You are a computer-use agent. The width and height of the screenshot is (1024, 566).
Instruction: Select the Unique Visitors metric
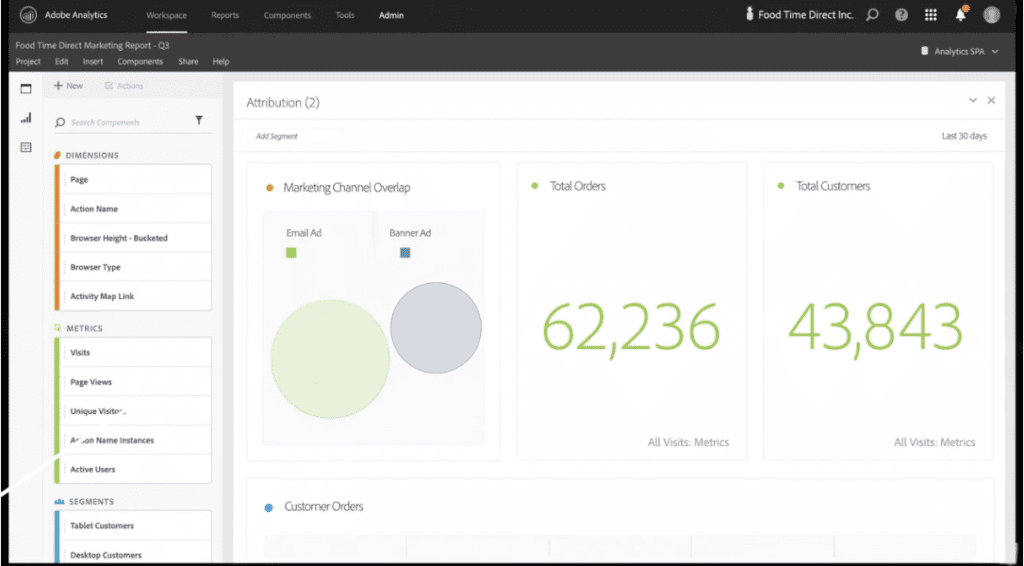136,411
